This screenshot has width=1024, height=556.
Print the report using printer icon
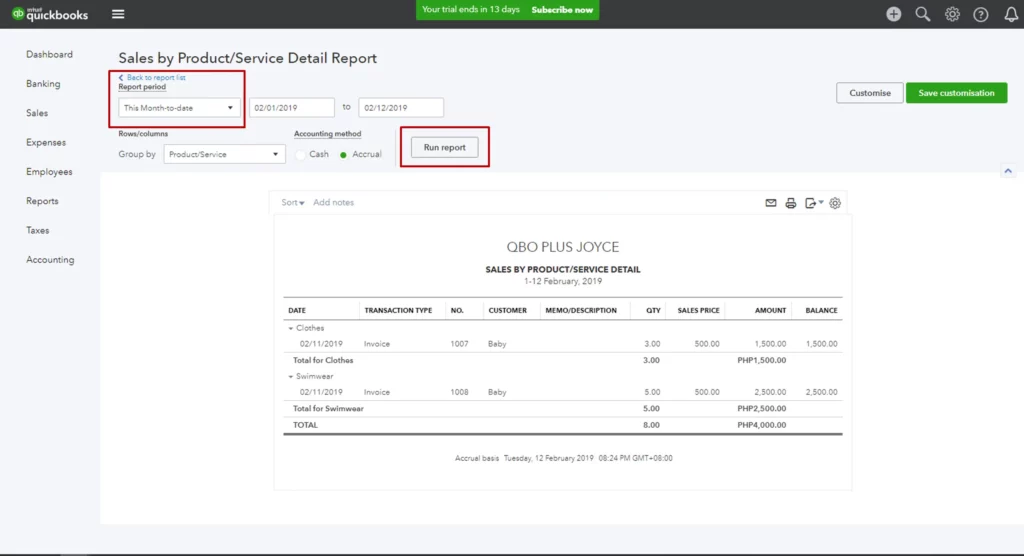(790, 203)
